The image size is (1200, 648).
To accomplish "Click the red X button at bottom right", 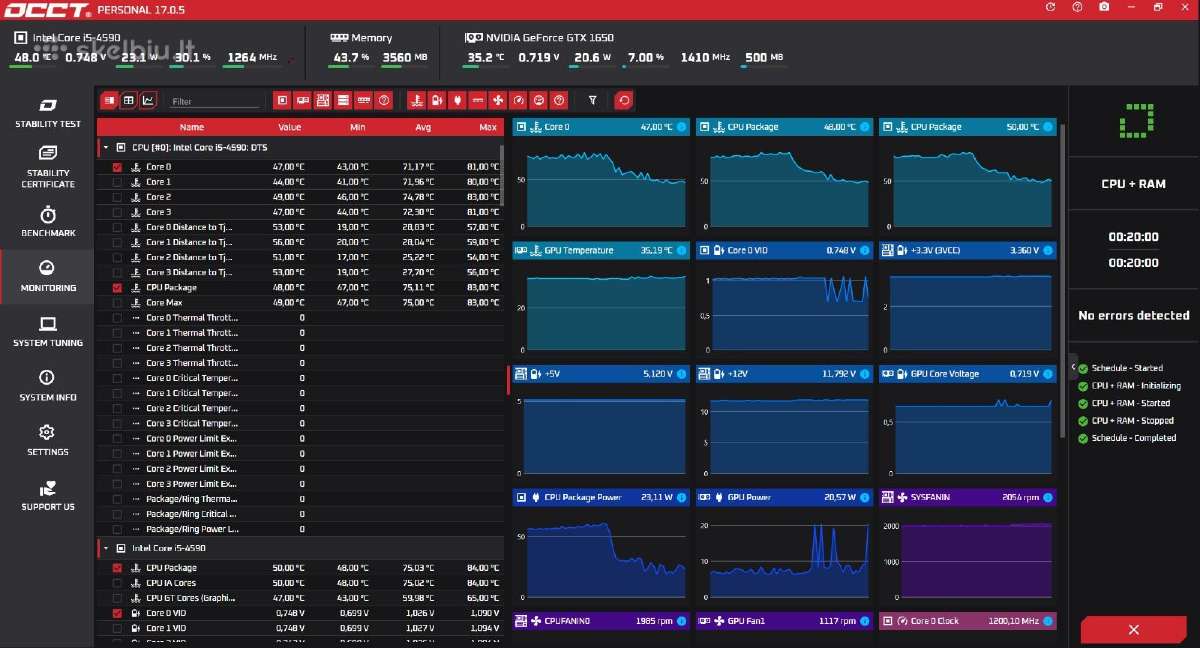I will point(1133,630).
